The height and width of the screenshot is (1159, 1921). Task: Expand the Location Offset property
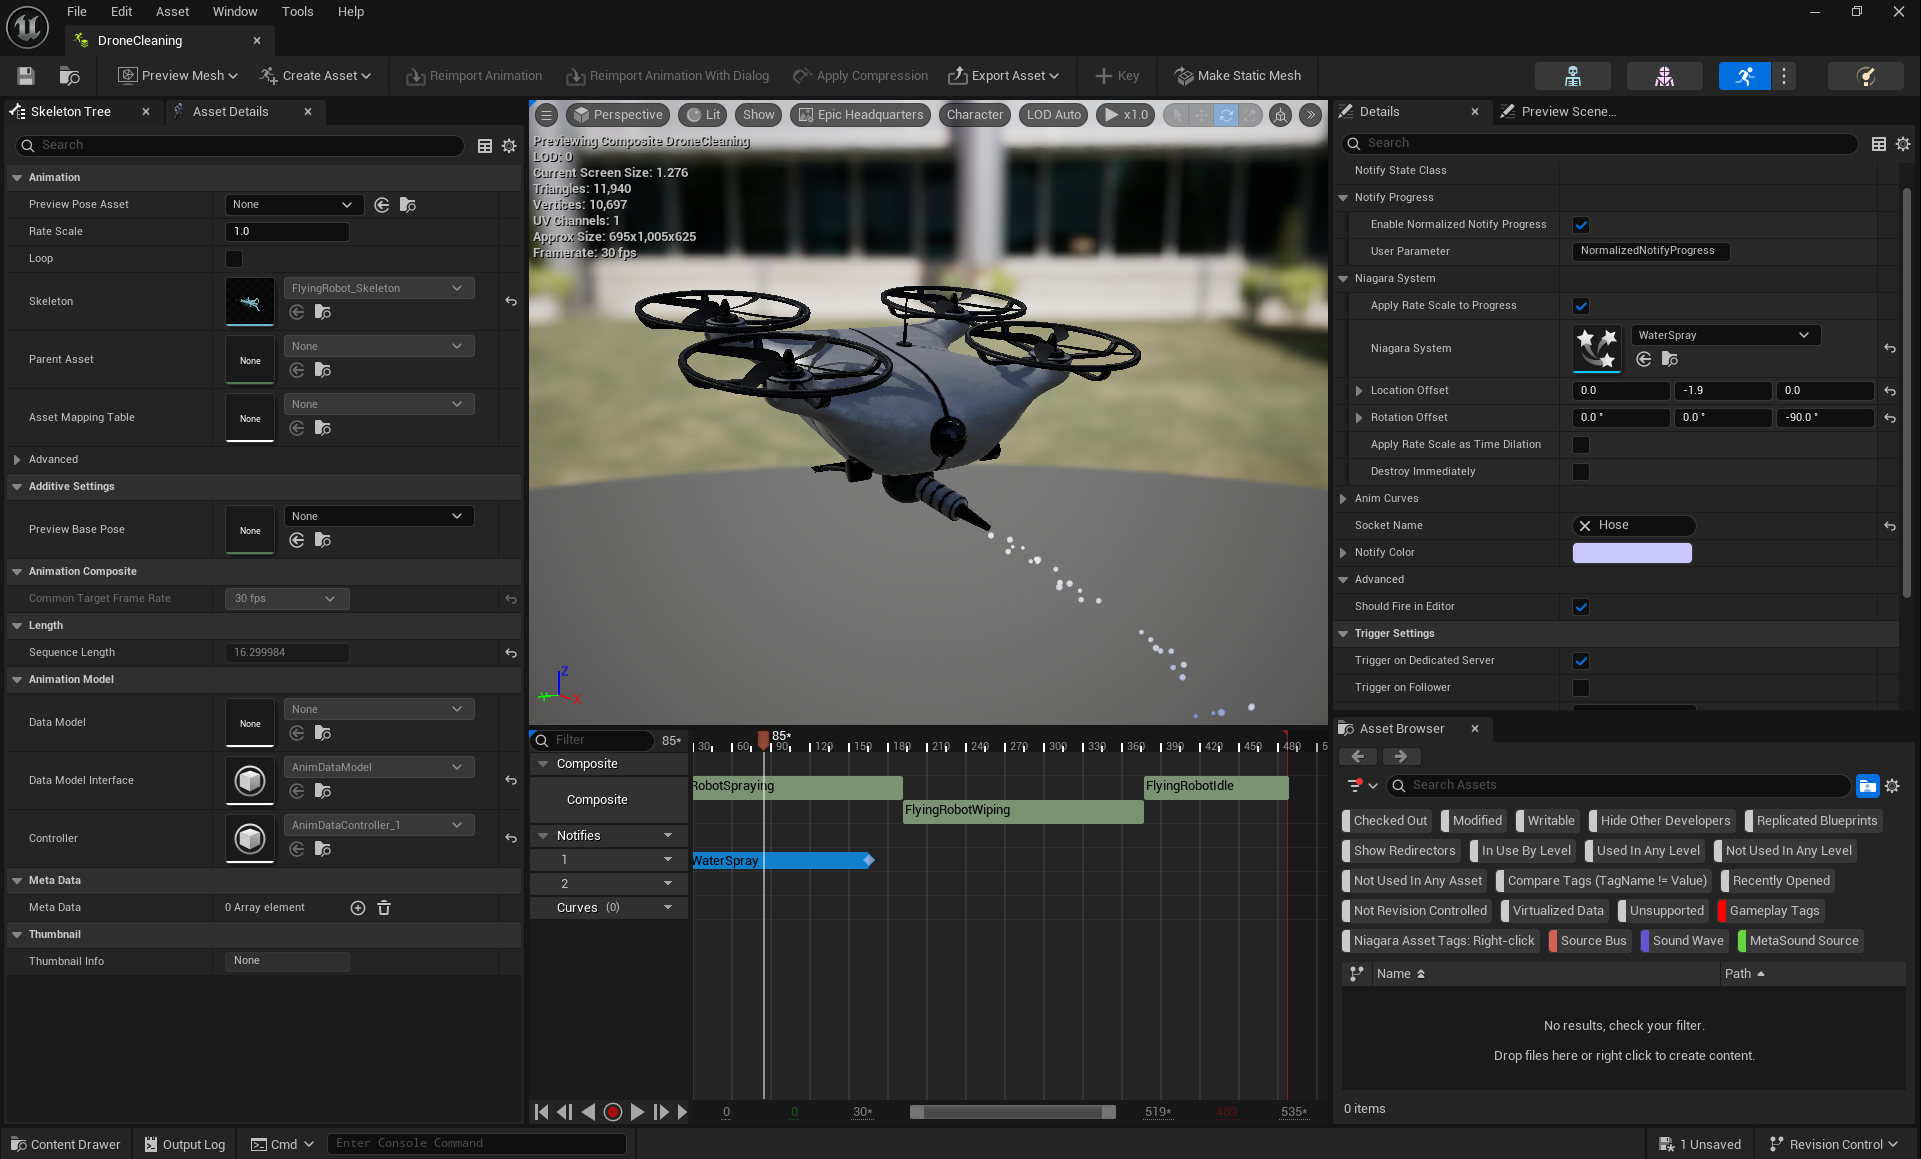pyautogui.click(x=1358, y=391)
